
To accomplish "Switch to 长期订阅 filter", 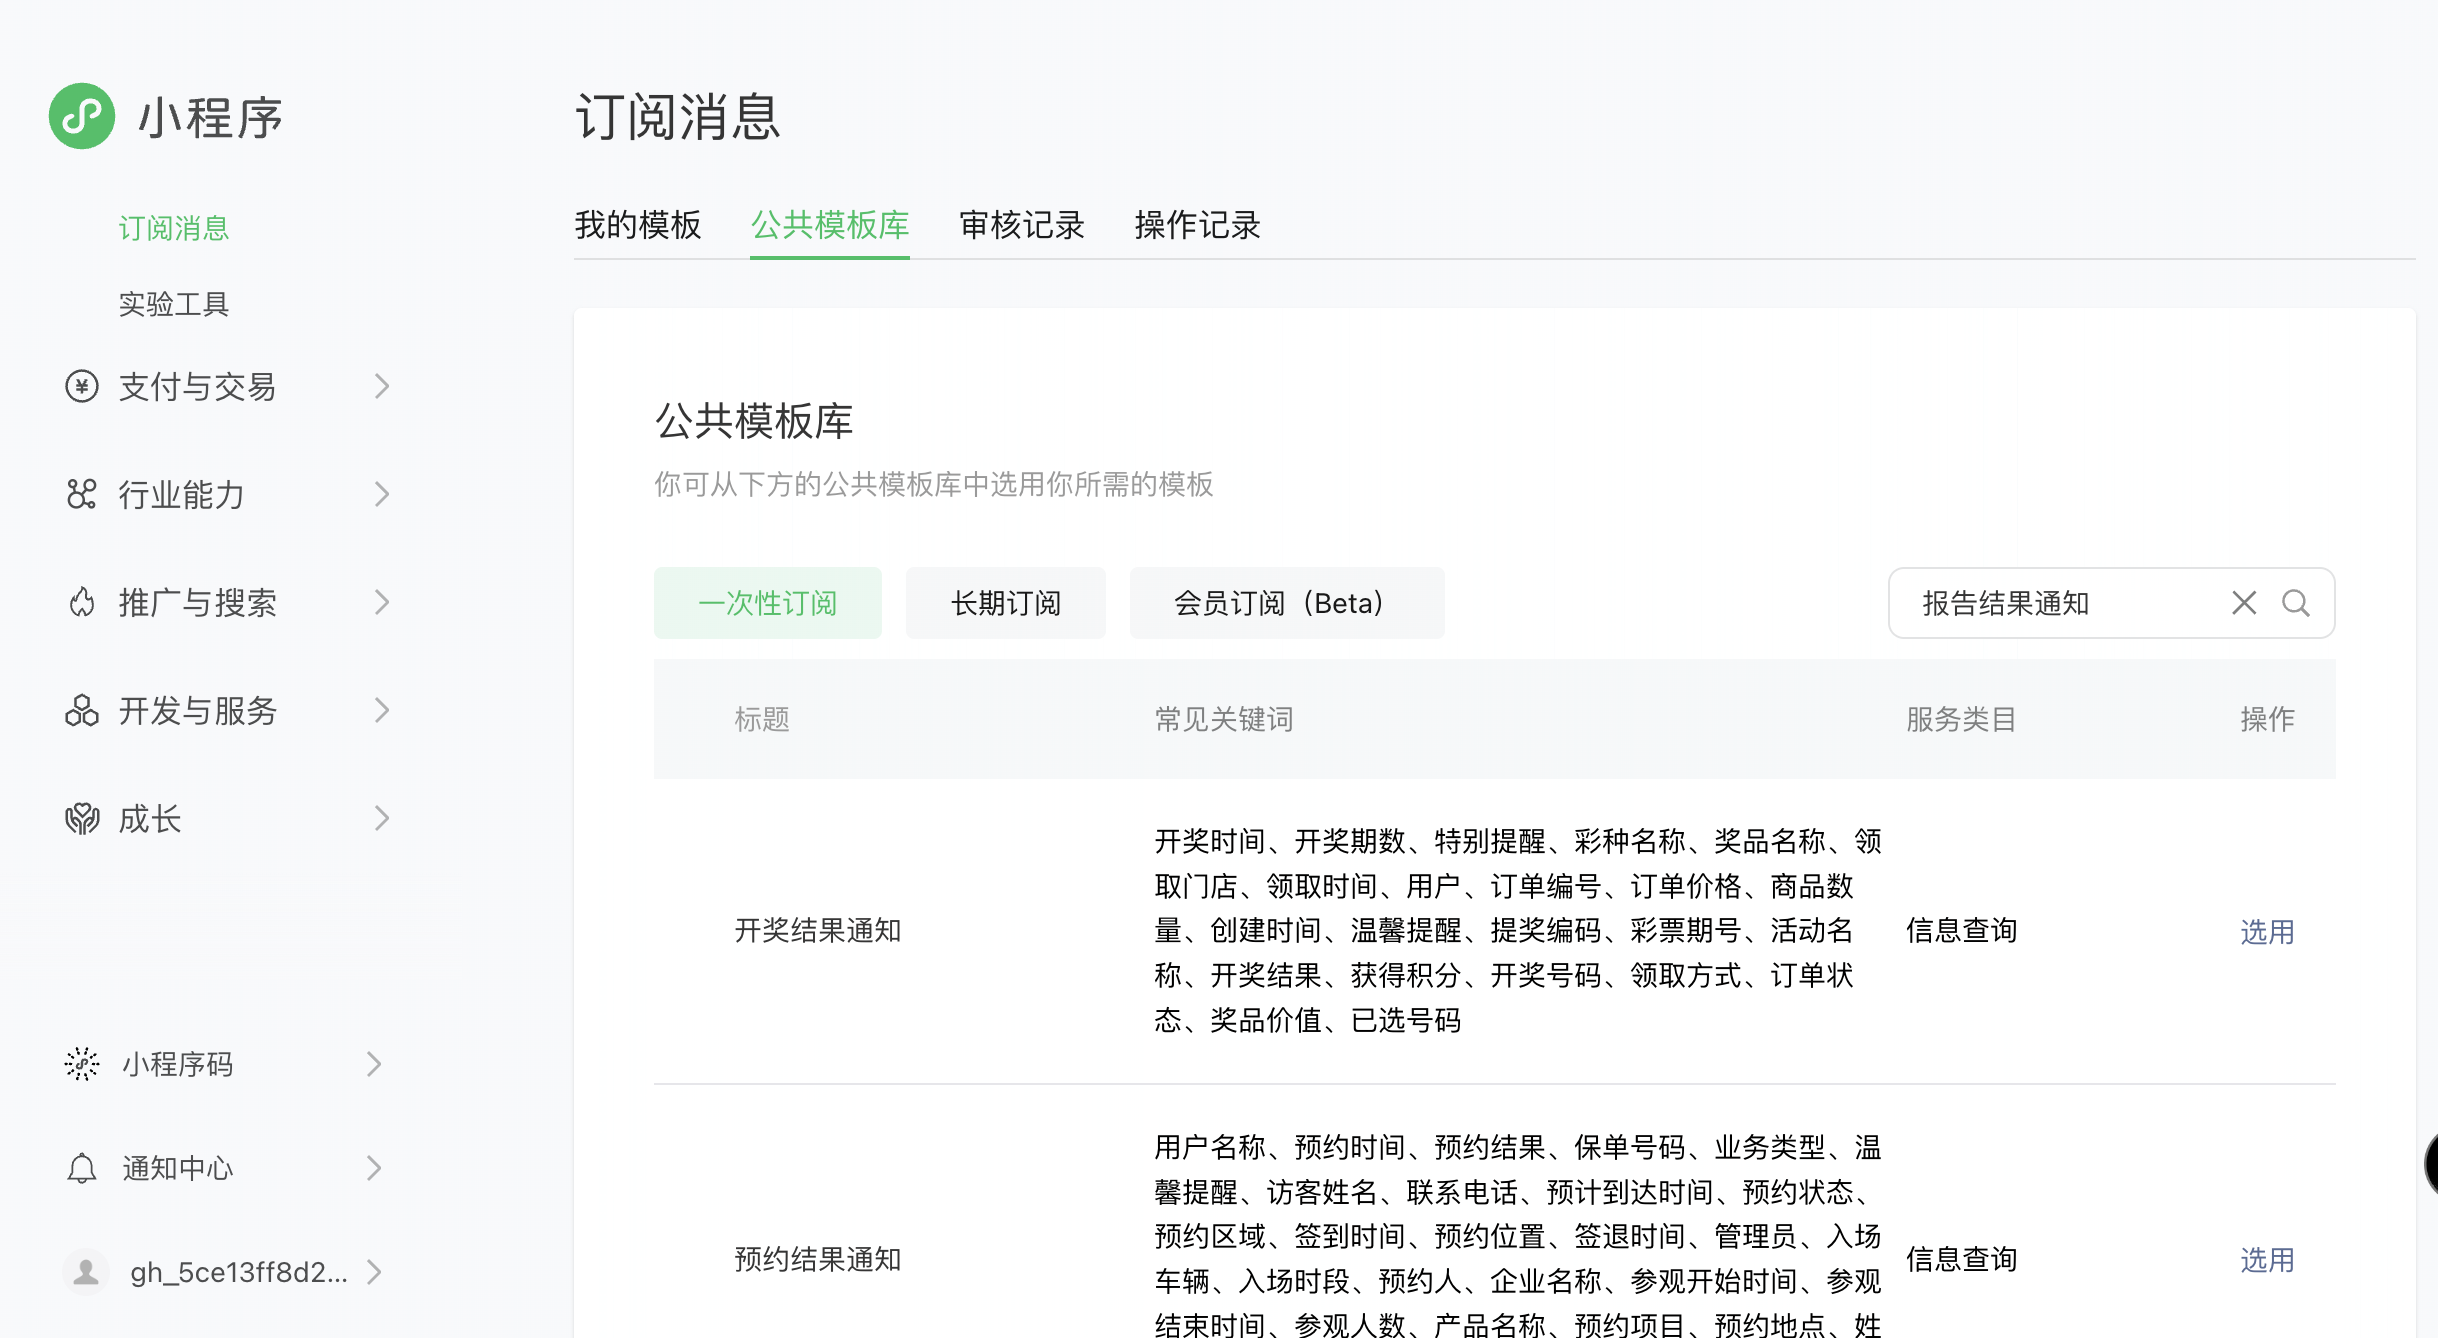I will [x=1005, y=603].
